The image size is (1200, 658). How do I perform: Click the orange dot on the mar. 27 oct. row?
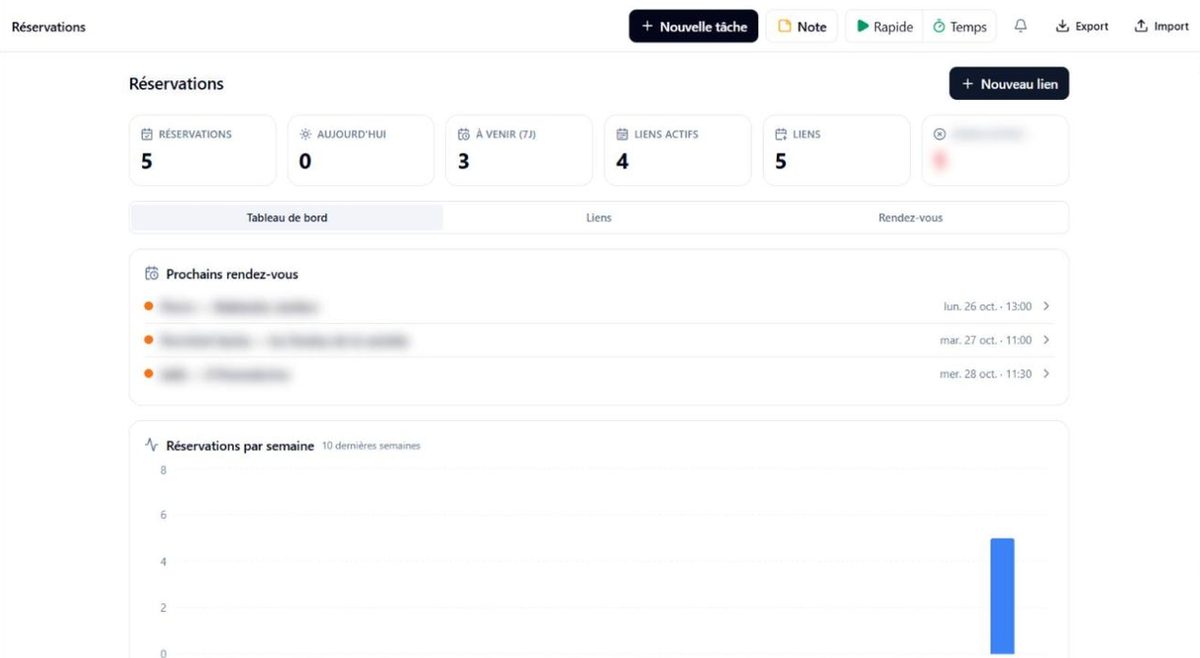[148, 340]
